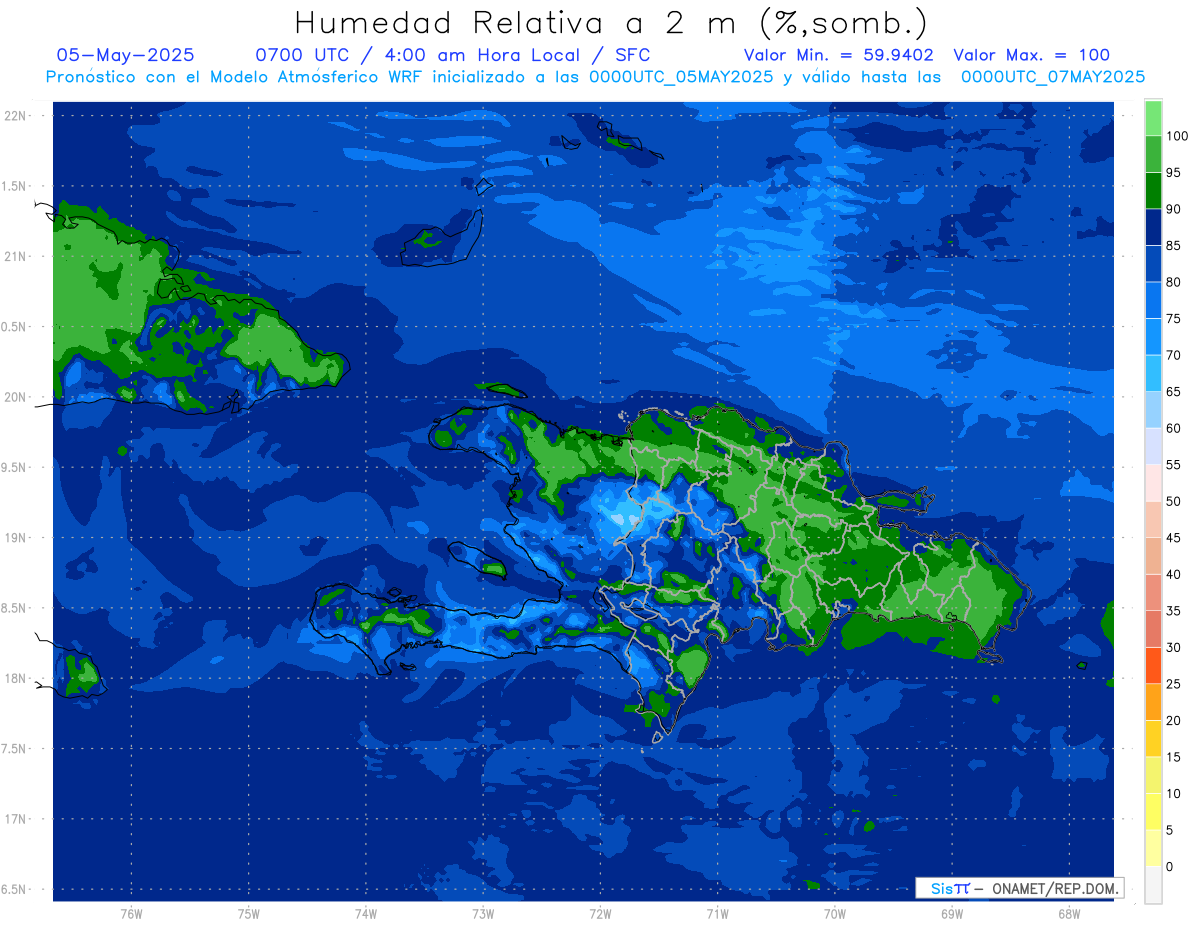The height and width of the screenshot is (927, 1200).
Task: Click the '20N' latitude label
Action: tap(17, 397)
